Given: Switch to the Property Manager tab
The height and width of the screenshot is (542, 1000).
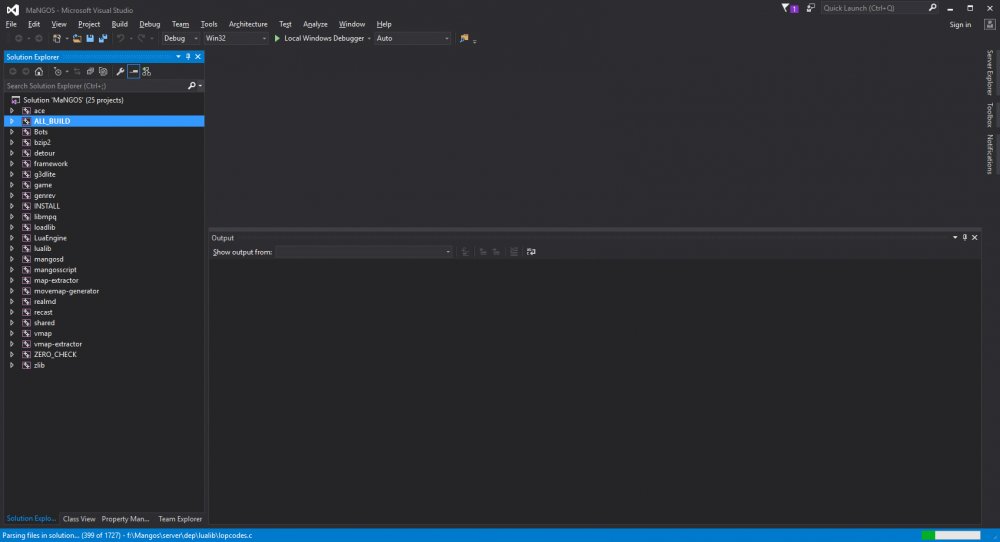Looking at the screenshot, I should 125,519.
